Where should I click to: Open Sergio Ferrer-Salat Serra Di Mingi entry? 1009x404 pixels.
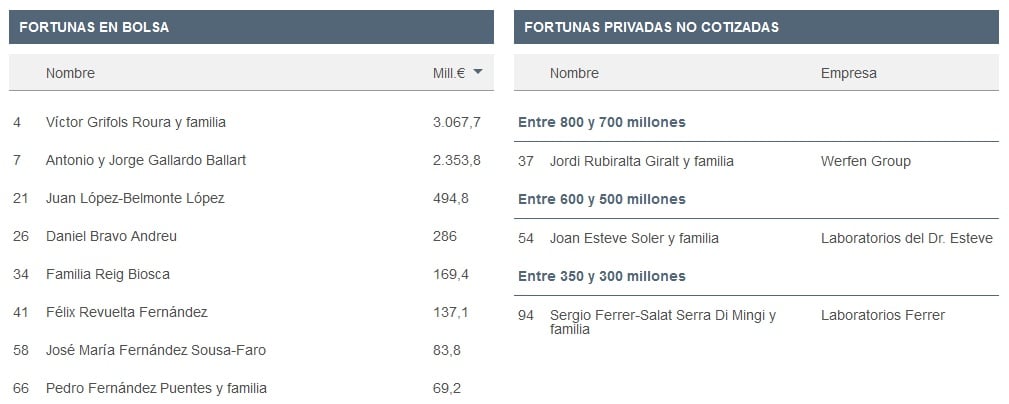pyautogui.click(x=663, y=322)
